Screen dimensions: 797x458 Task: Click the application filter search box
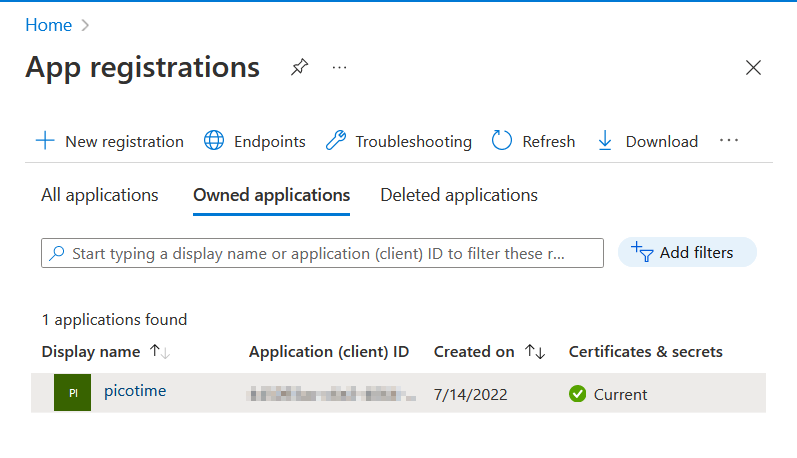tap(322, 253)
